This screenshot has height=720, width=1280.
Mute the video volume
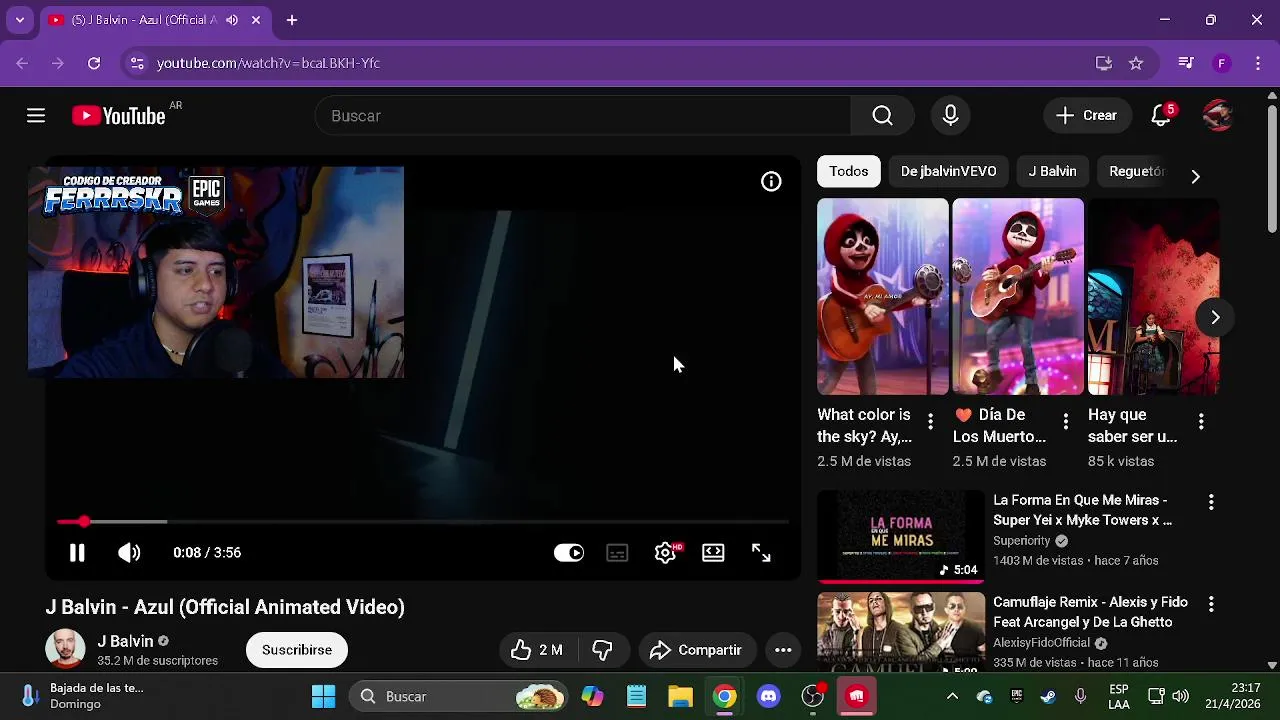click(x=129, y=552)
